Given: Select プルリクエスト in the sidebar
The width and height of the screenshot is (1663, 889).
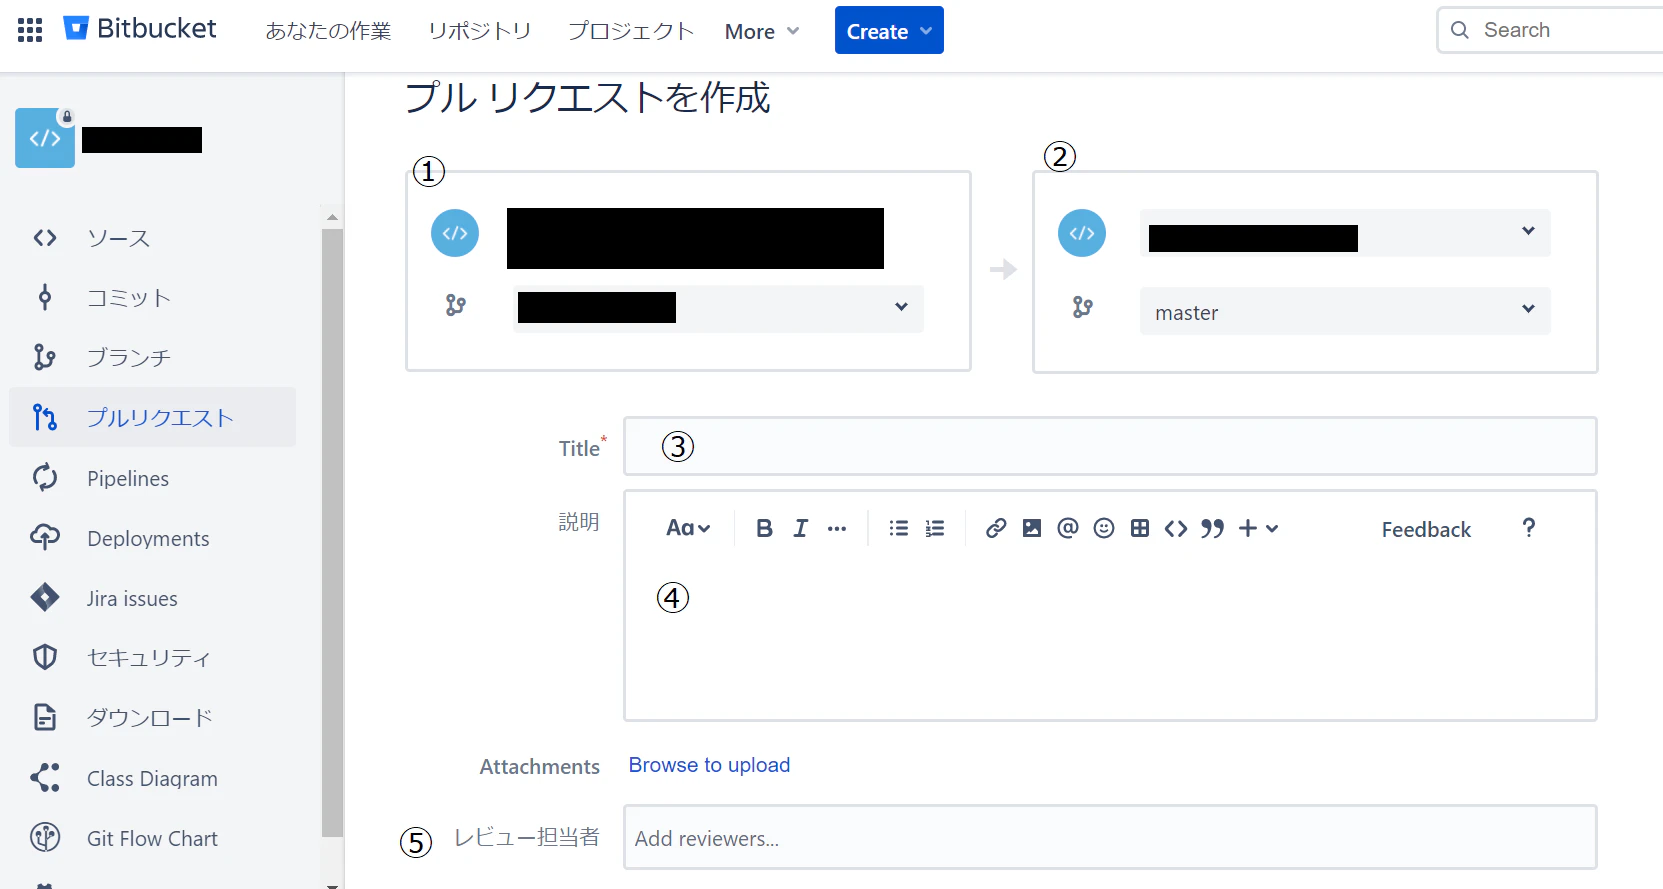Looking at the screenshot, I should coord(152,417).
